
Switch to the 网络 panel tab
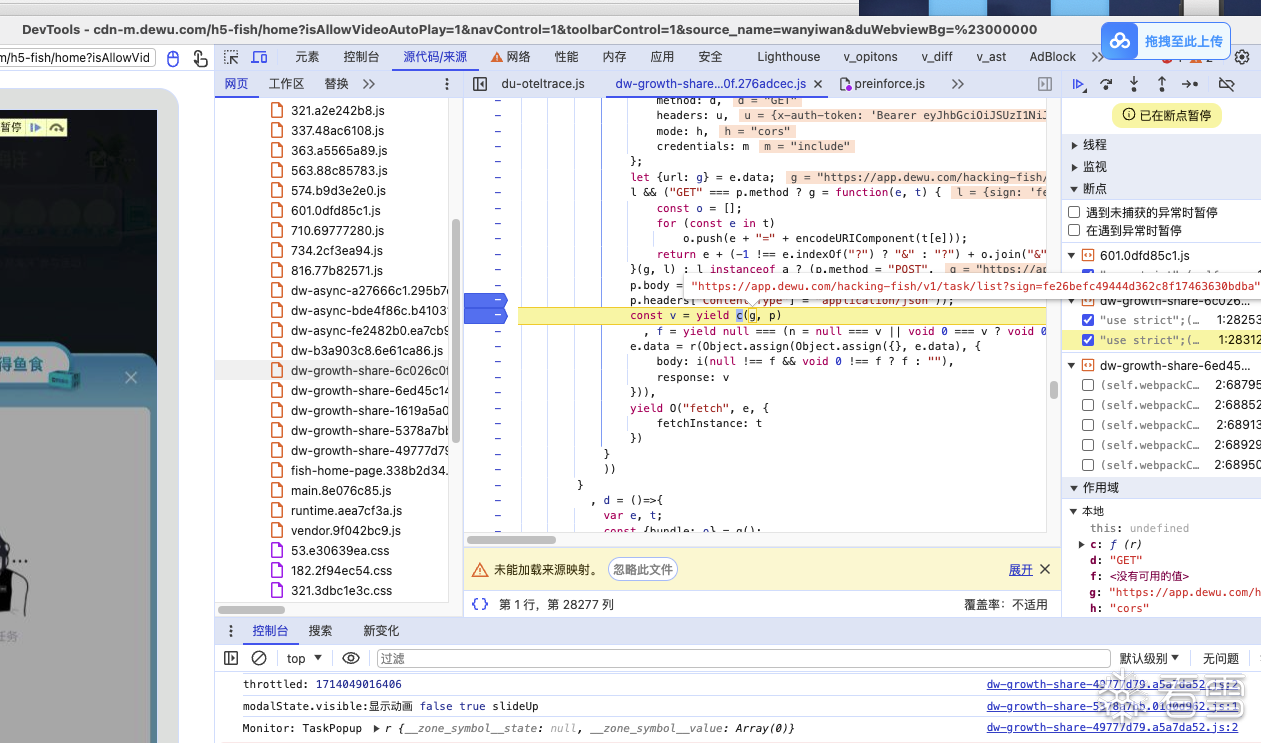(510, 57)
